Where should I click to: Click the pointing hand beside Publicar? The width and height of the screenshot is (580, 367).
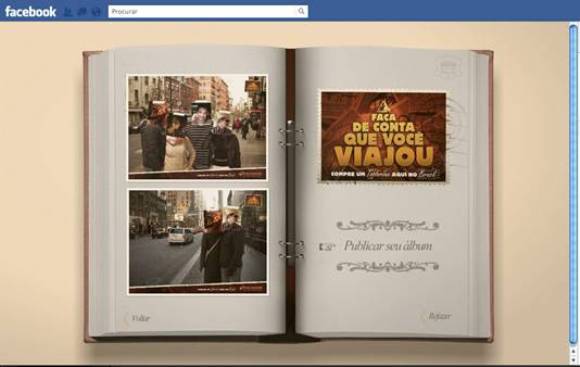point(326,247)
